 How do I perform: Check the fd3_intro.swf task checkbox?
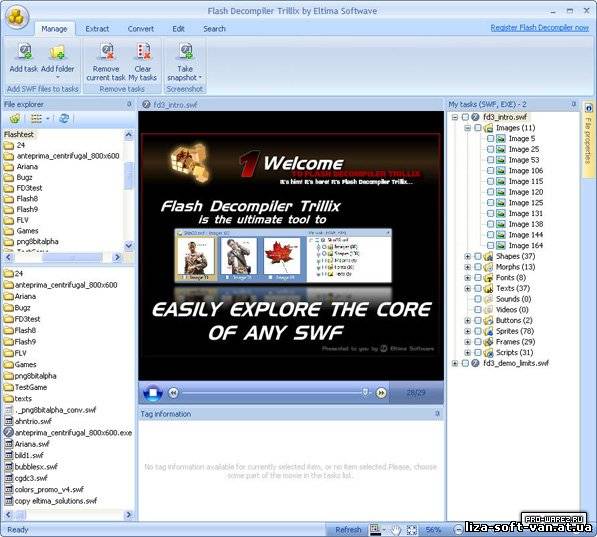click(465, 117)
